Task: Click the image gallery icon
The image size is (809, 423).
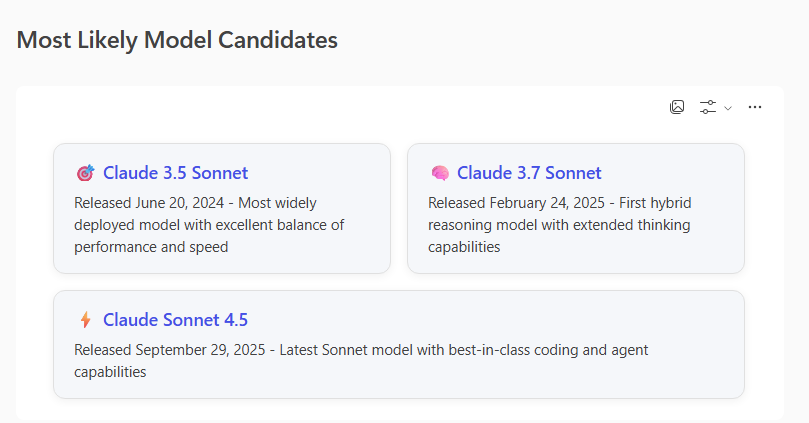Action: 677,107
